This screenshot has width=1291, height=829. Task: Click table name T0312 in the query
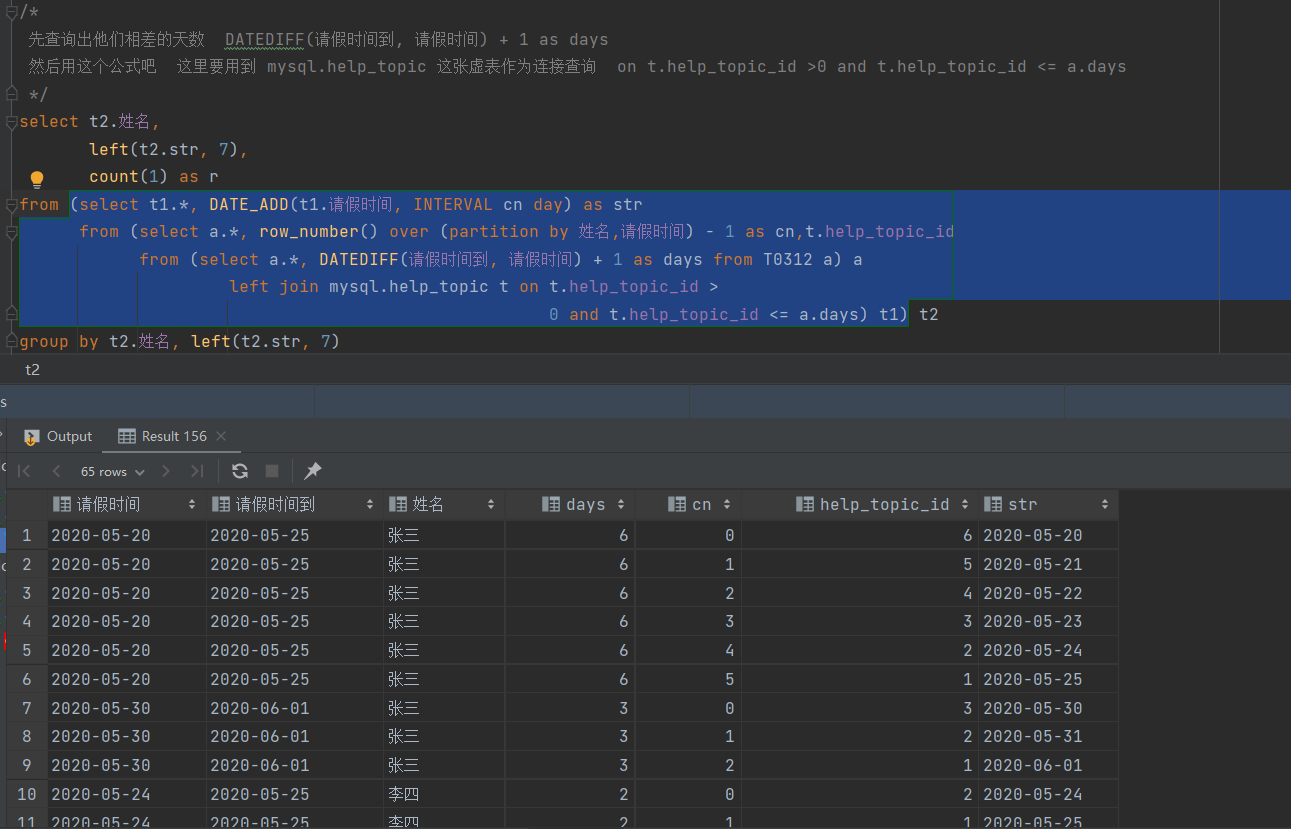(787, 260)
